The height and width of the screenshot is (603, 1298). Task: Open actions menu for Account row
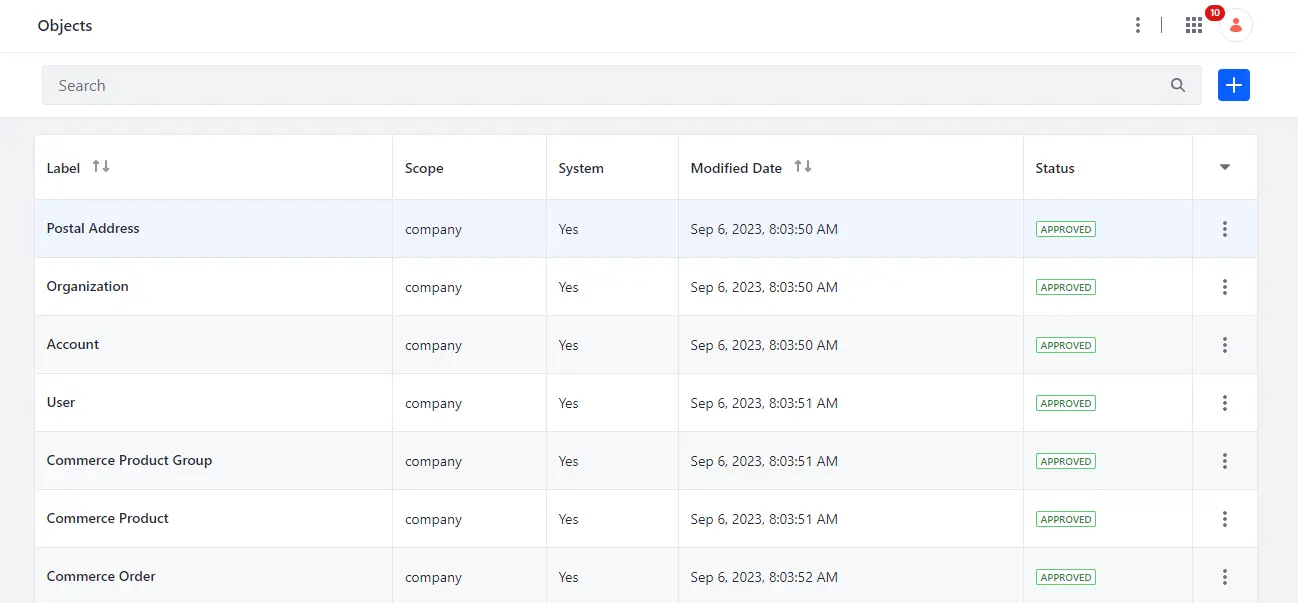click(x=1225, y=345)
